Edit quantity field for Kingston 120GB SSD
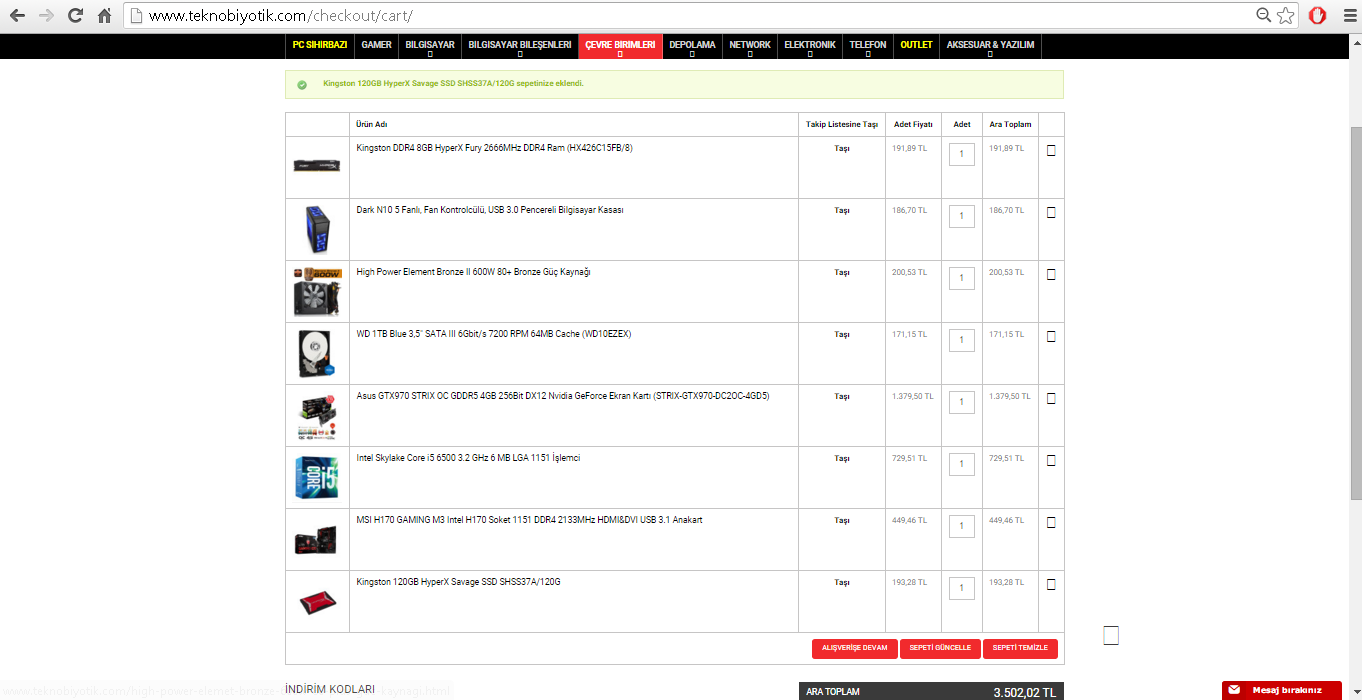 [962, 588]
